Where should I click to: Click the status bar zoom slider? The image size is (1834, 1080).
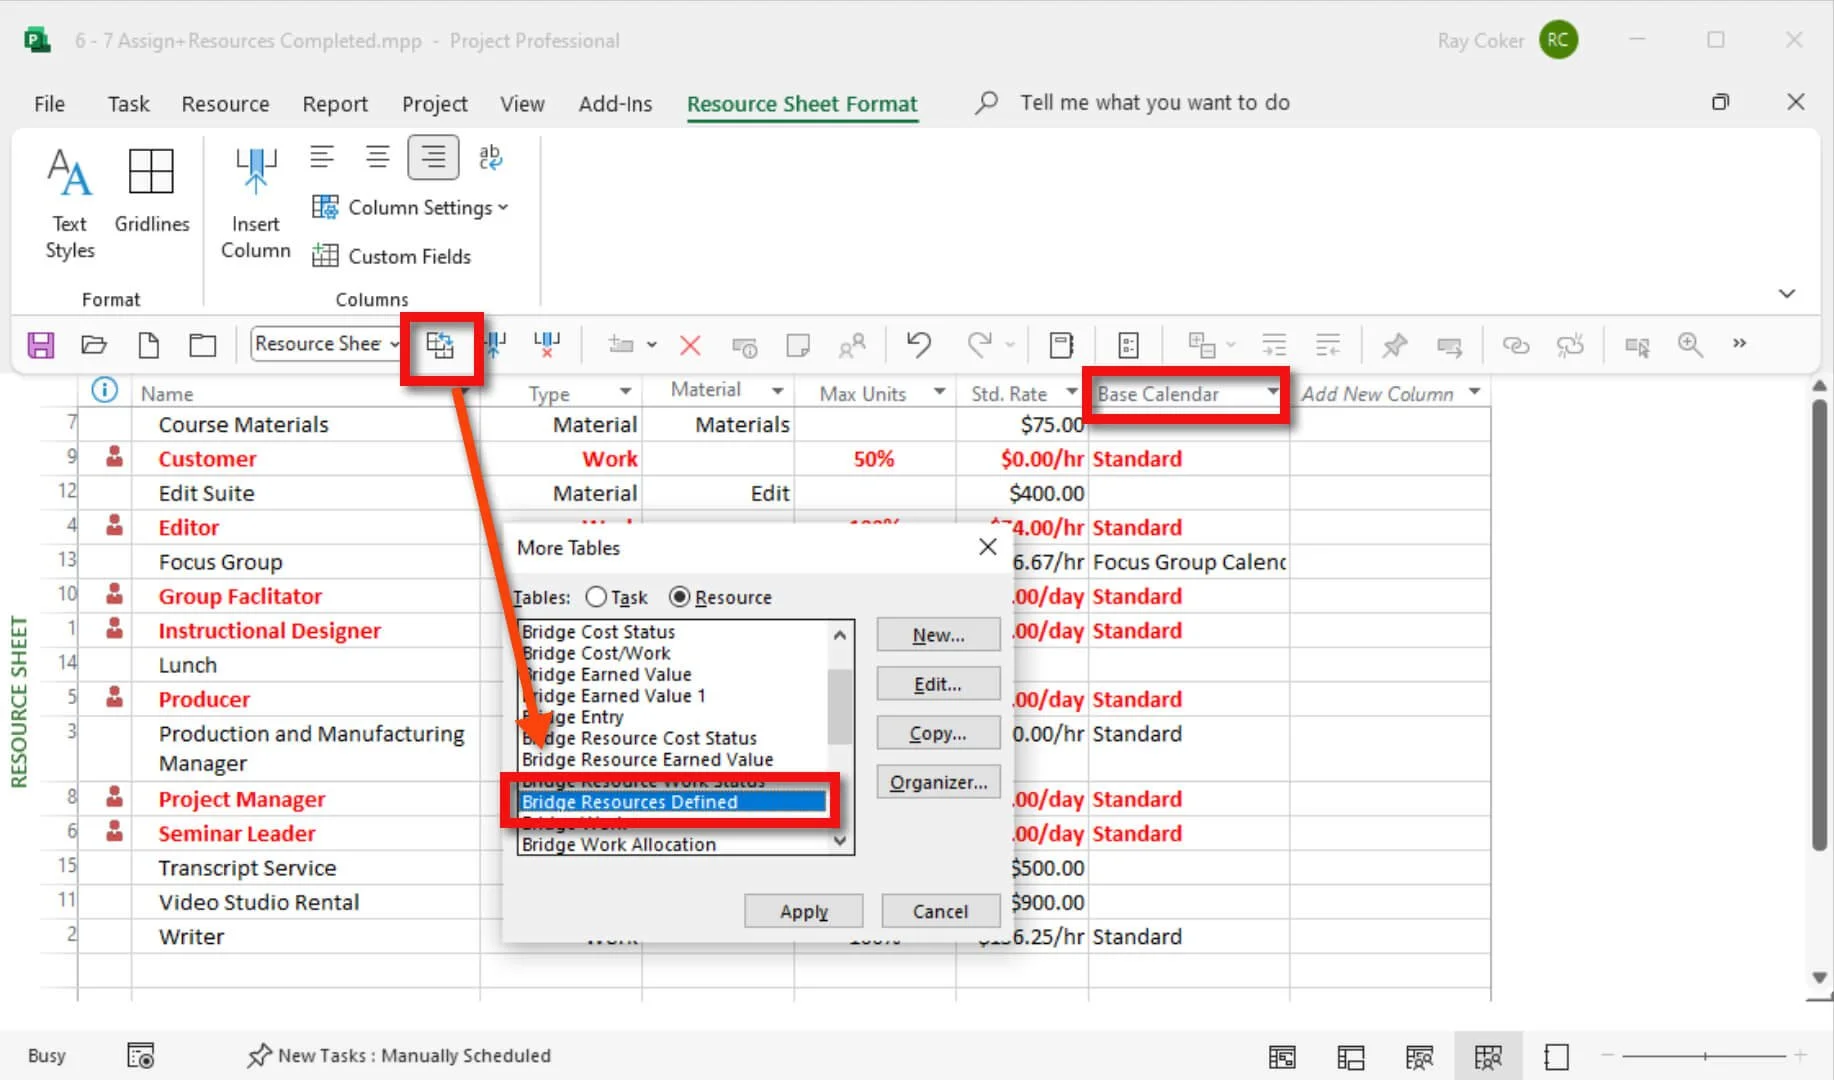pos(1705,1055)
